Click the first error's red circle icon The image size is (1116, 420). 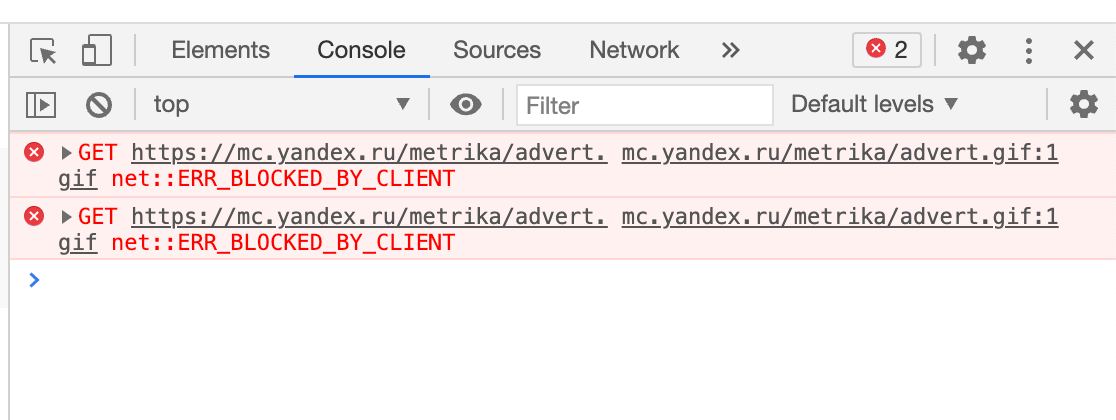(x=35, y=153)
